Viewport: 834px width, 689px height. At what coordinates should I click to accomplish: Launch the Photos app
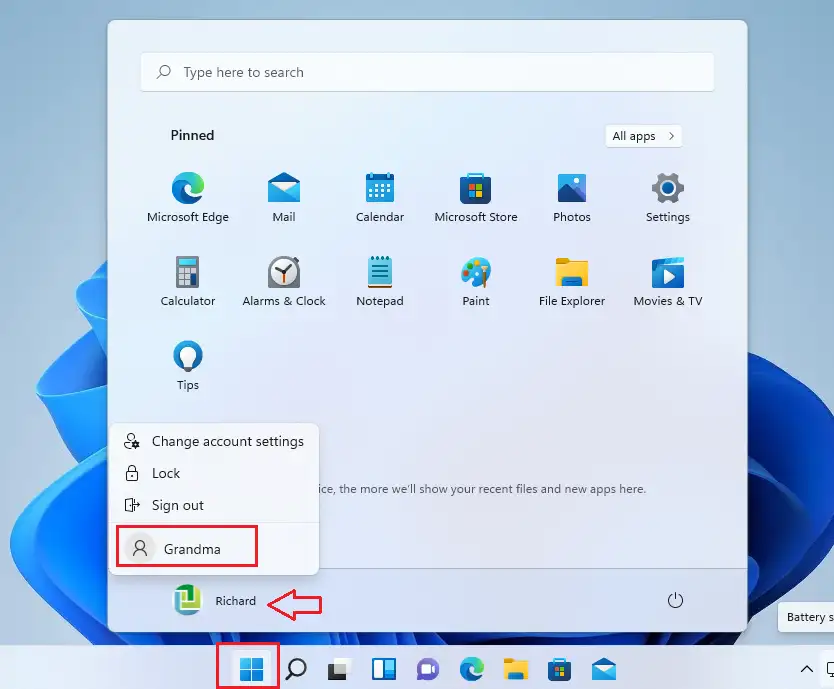pos(572,197)
